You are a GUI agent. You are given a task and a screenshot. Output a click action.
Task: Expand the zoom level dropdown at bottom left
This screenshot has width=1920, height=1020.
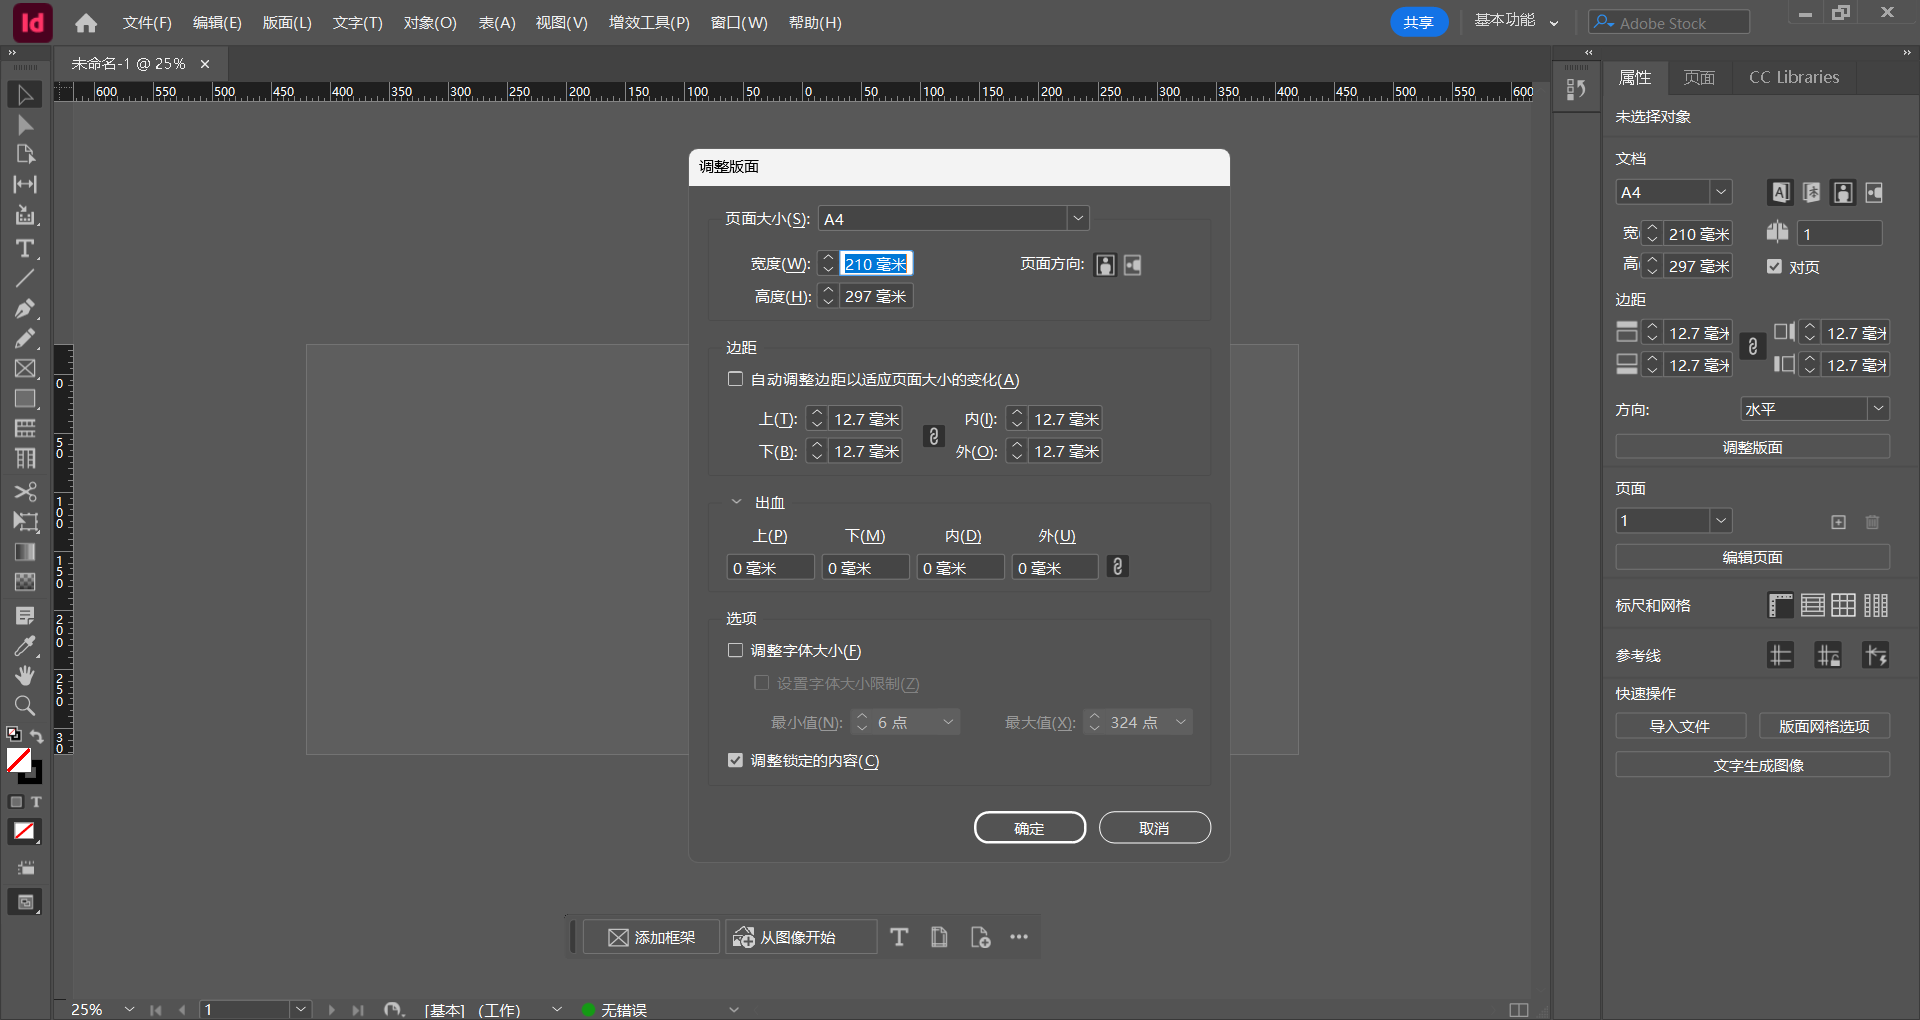(128, 1009)
